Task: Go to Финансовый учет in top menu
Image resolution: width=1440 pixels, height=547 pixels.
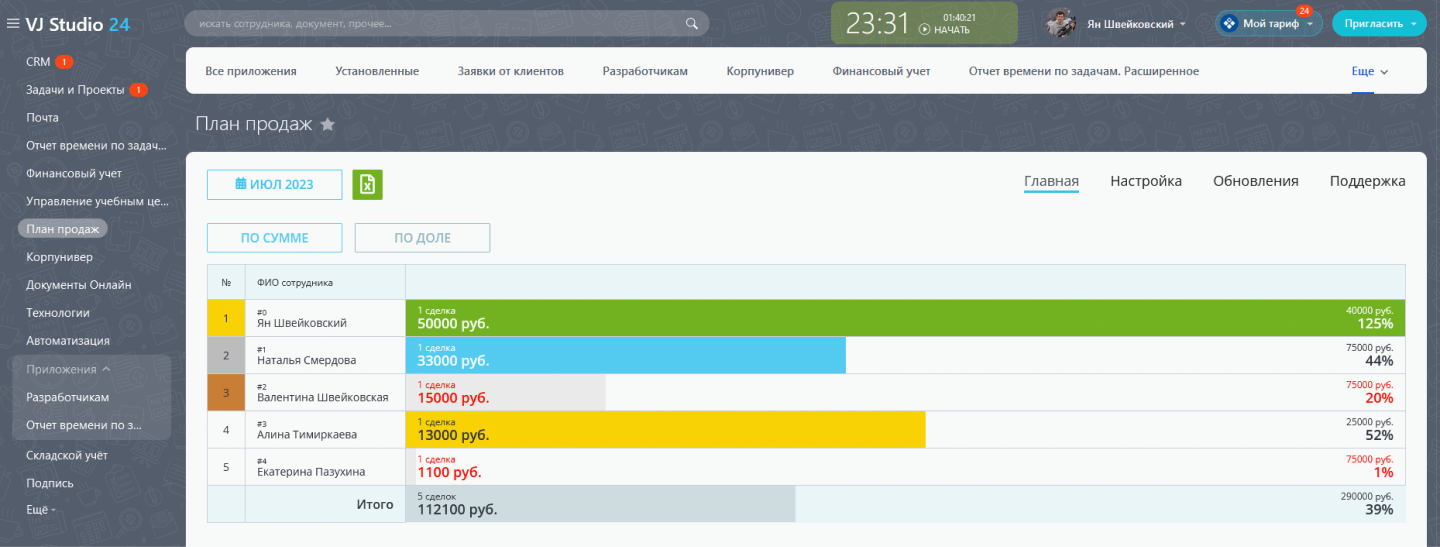Action: click(x=880, y=71)
